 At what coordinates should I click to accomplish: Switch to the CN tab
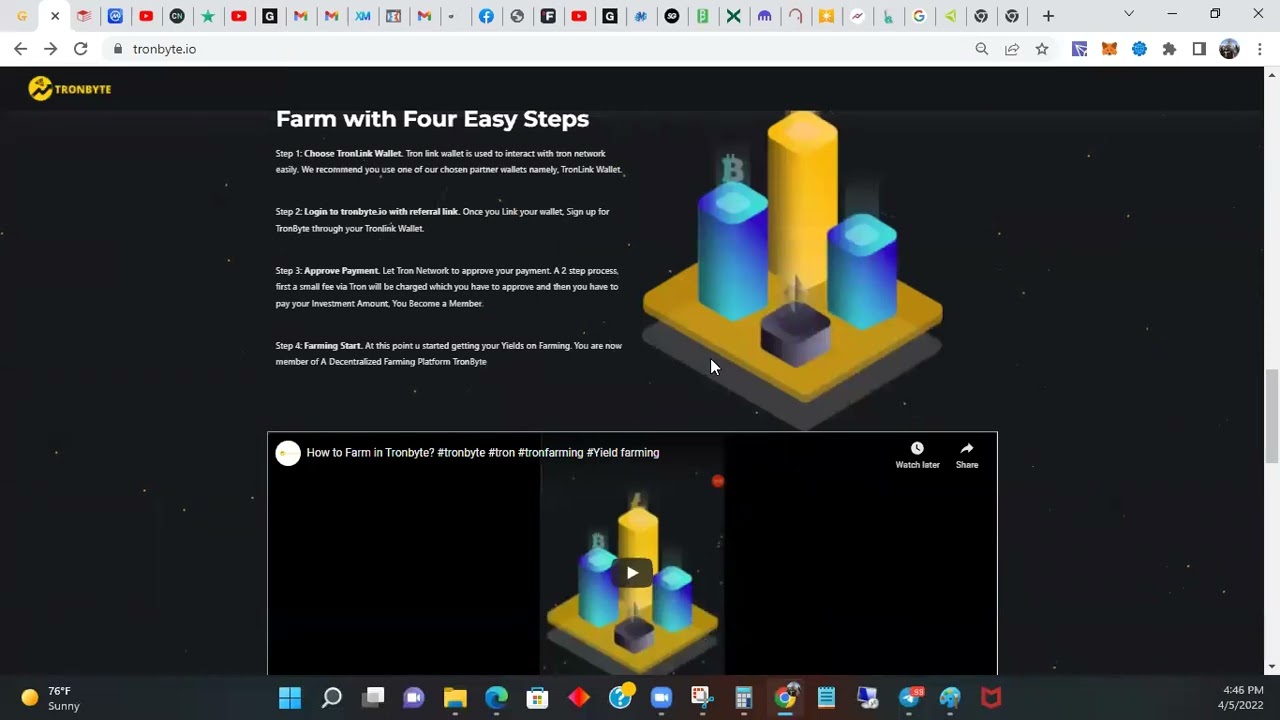(177, 16)
